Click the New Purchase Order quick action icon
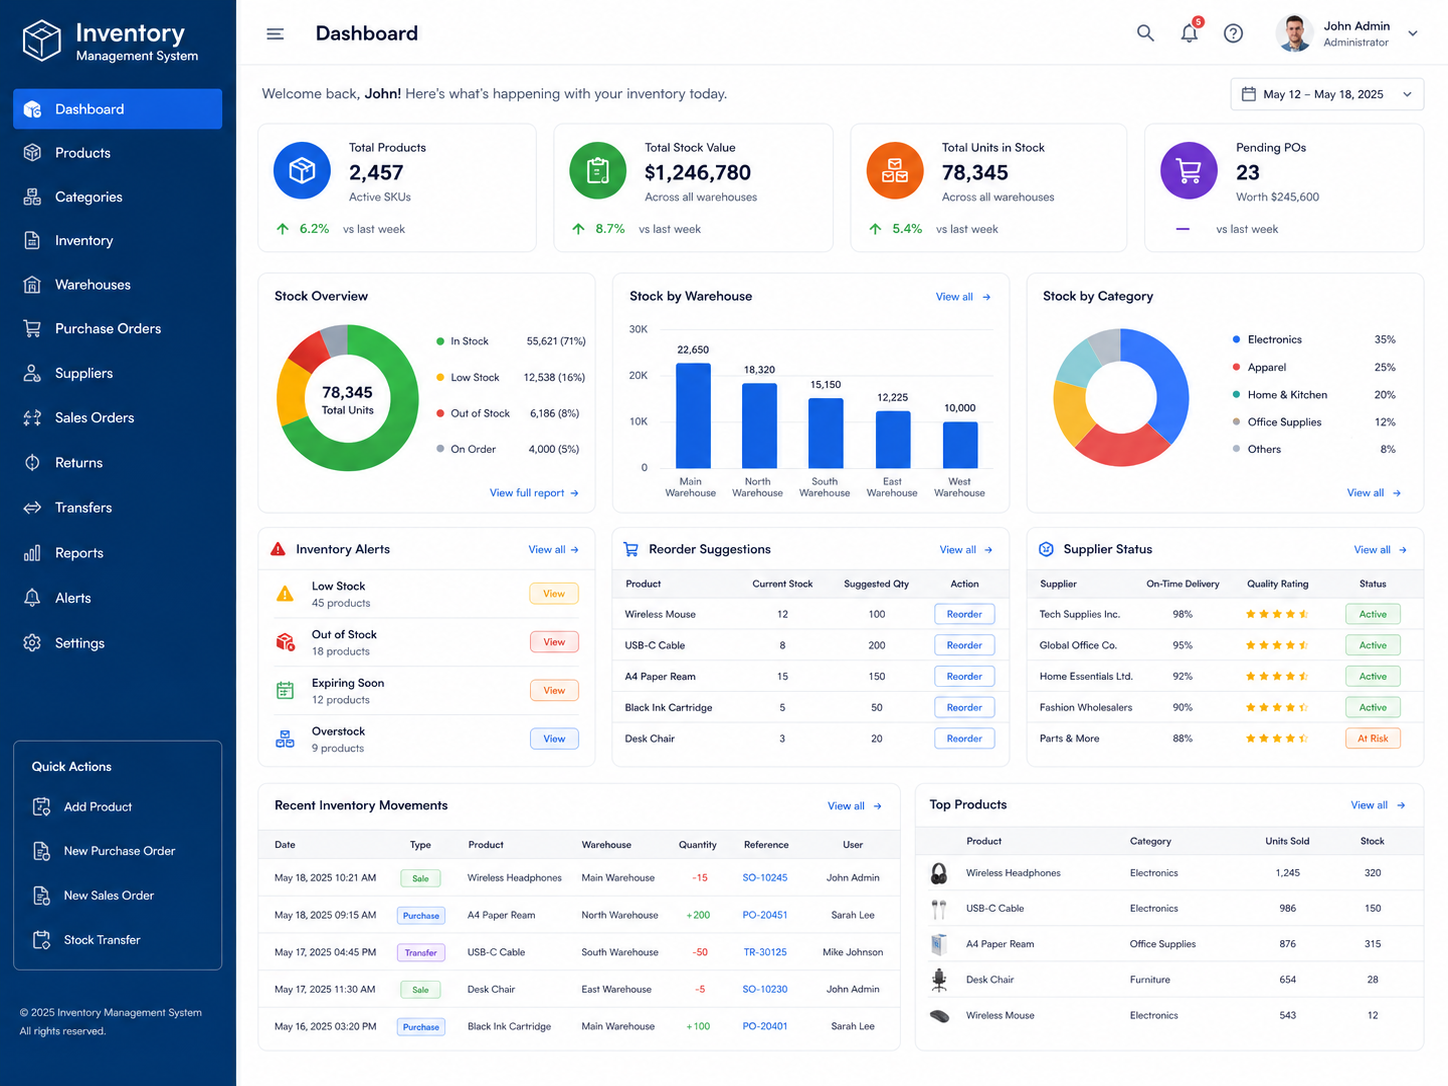Screen dimensions: 1448x1086 click(42, 851)
